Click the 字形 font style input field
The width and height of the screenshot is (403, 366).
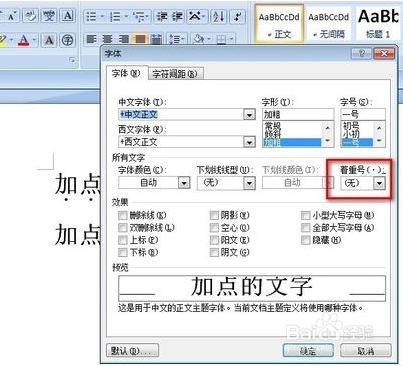pyautogui.click(x=298, y=115)
